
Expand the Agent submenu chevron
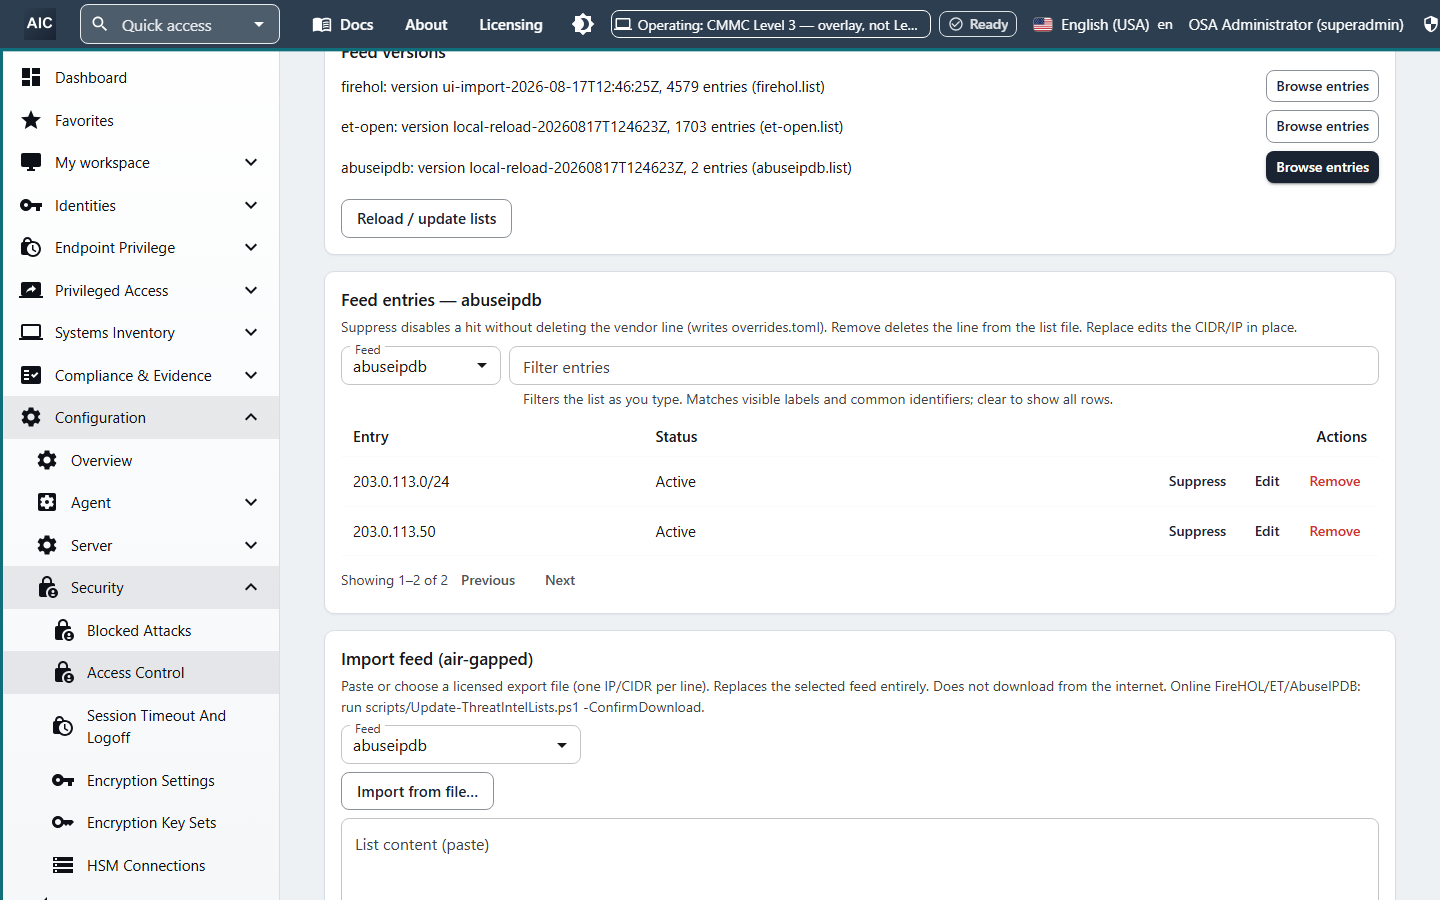coord(251,502)
